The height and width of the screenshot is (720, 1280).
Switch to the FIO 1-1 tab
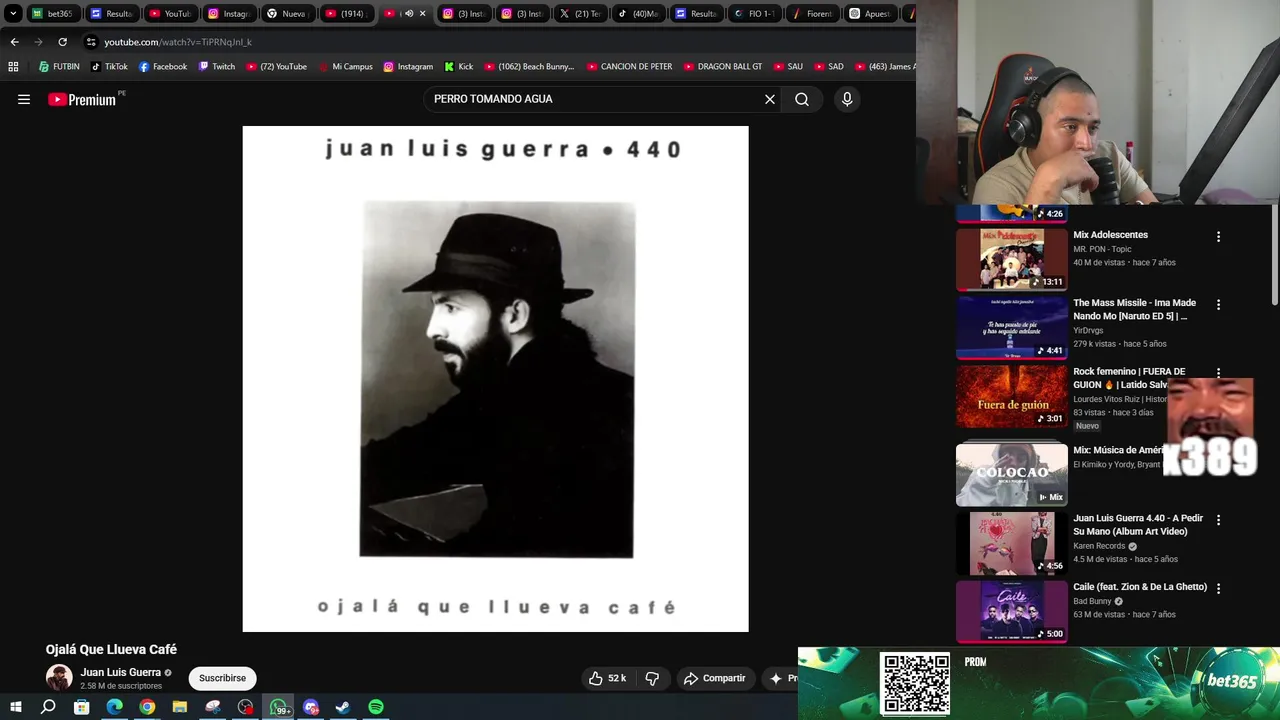click(755, 14)
